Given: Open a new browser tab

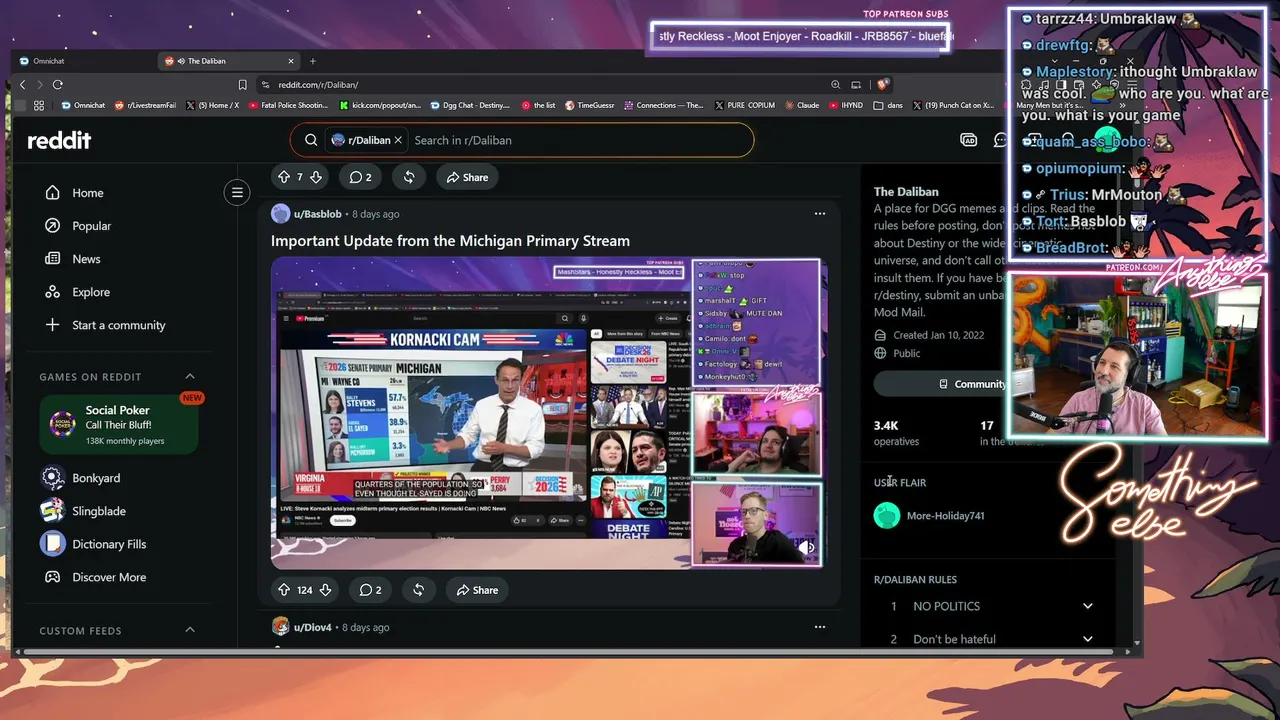Looking at the screenshot, I should (313, 61).
